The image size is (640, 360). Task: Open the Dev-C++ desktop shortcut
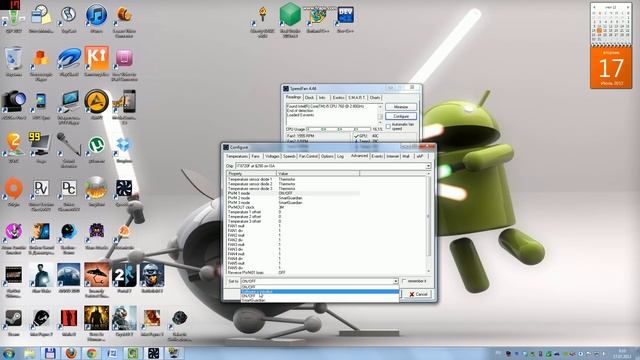tap(345, 18)
